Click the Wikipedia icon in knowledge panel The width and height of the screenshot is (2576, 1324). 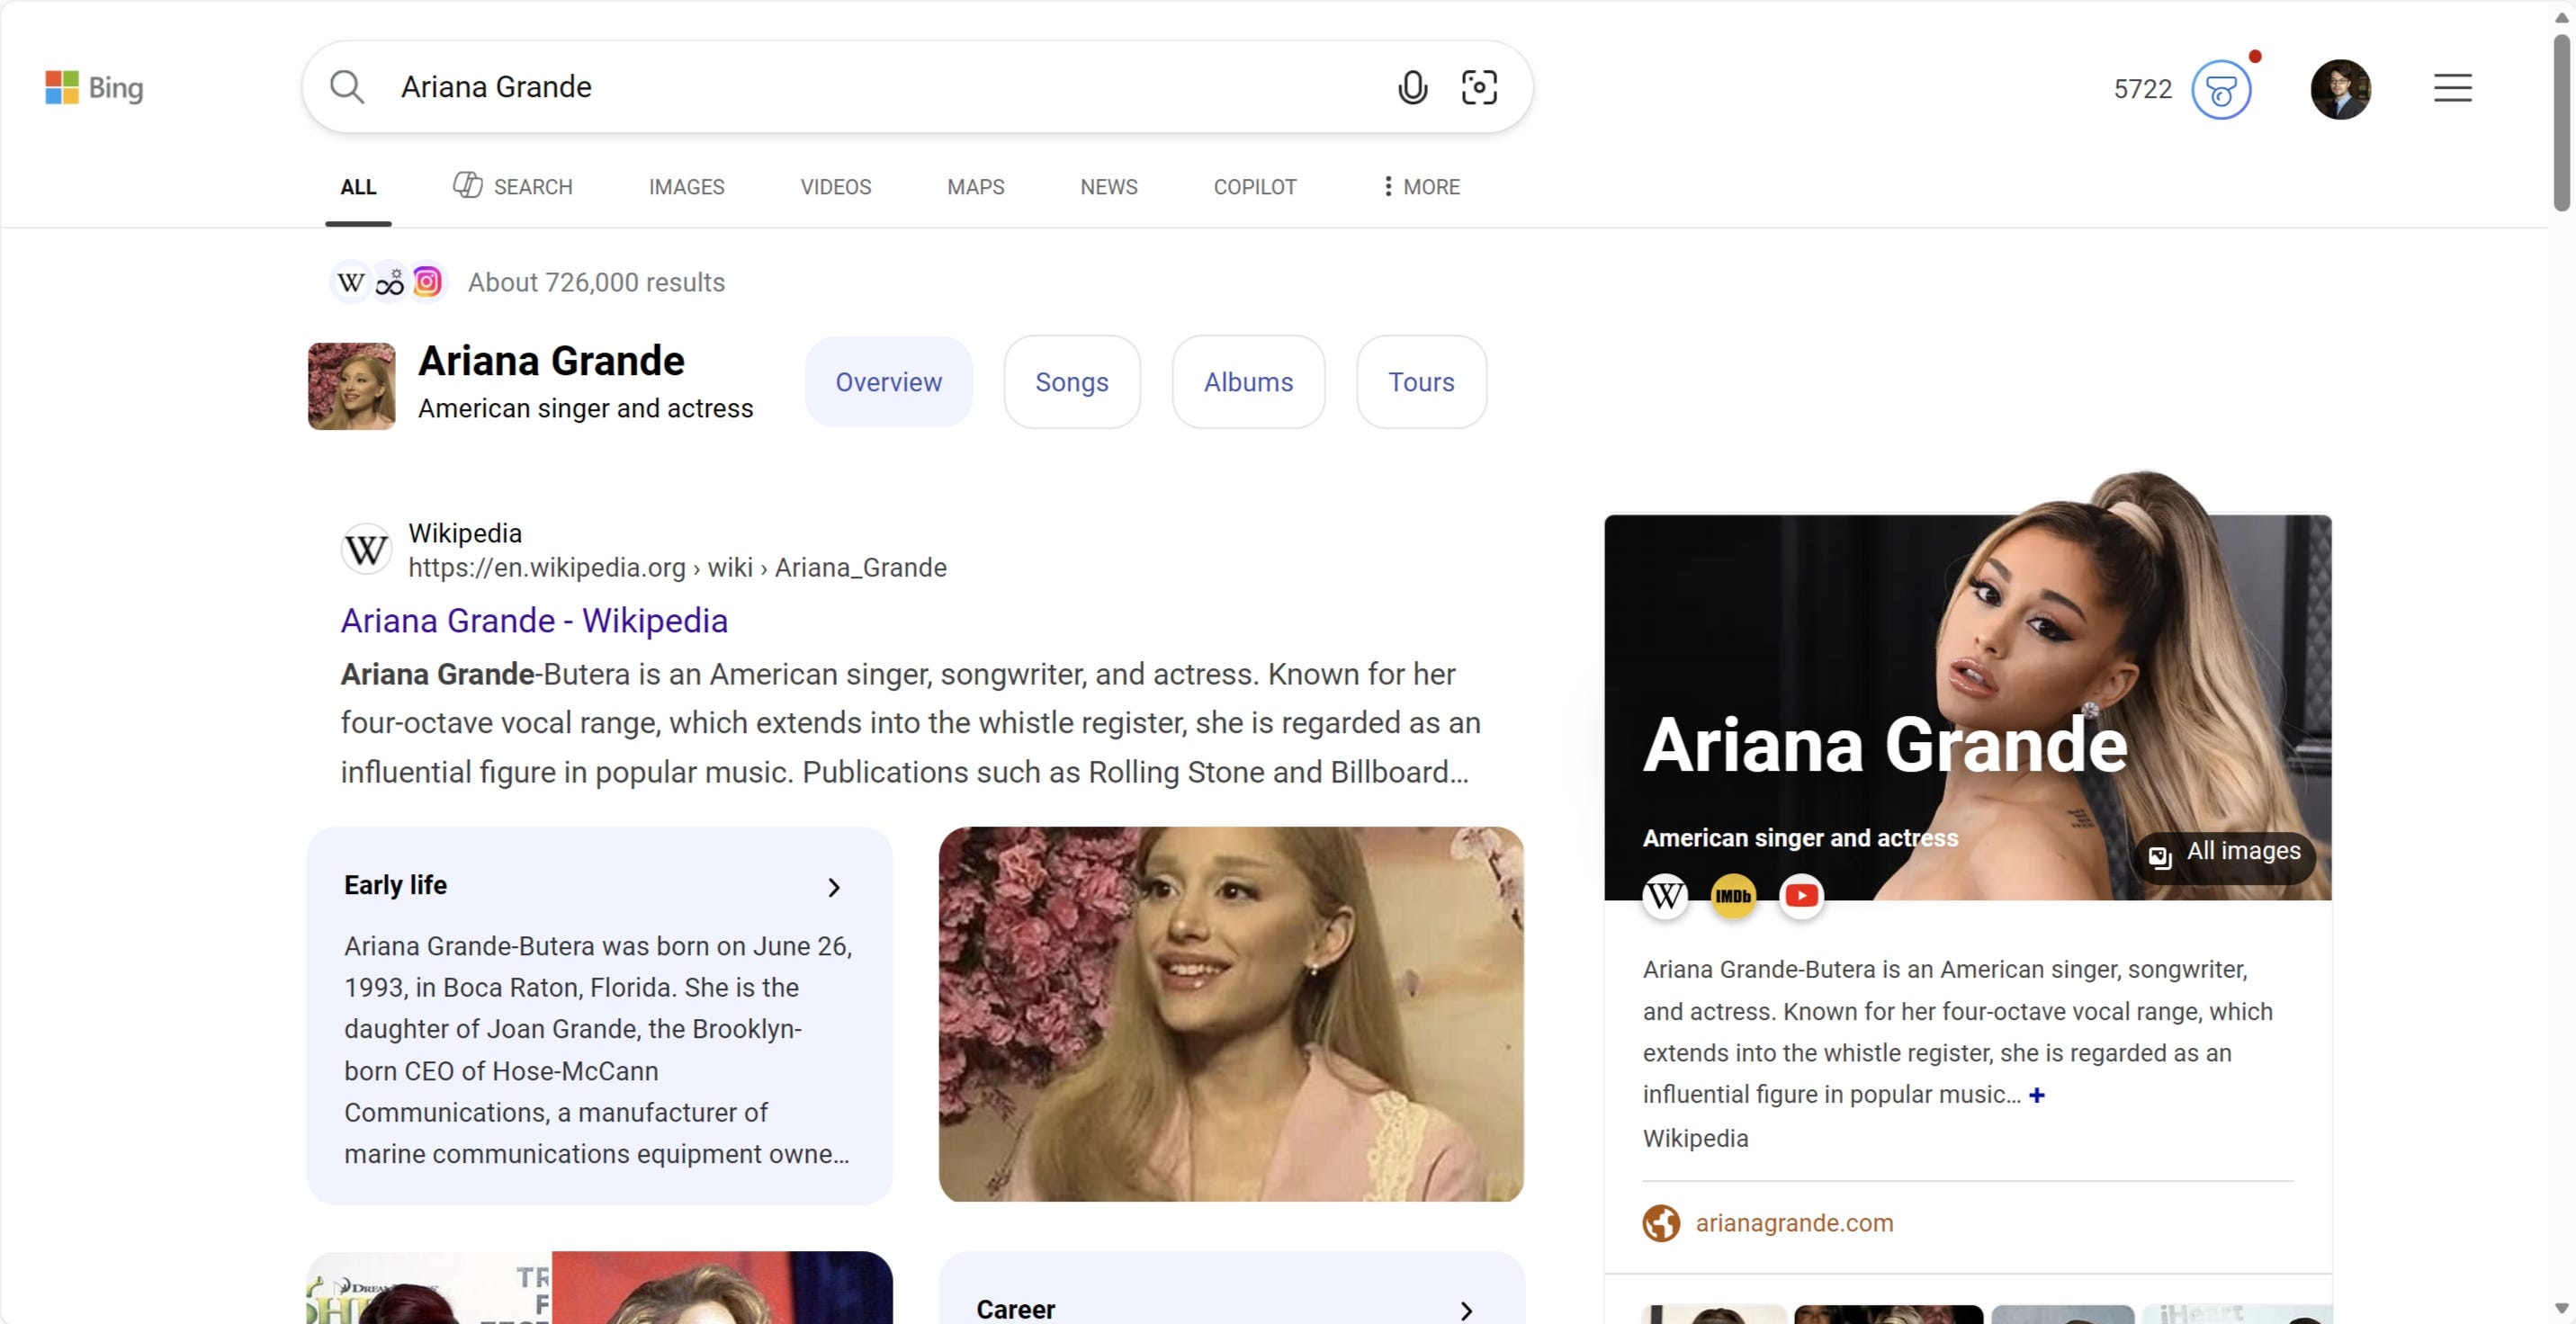[x=1665, y=896]
